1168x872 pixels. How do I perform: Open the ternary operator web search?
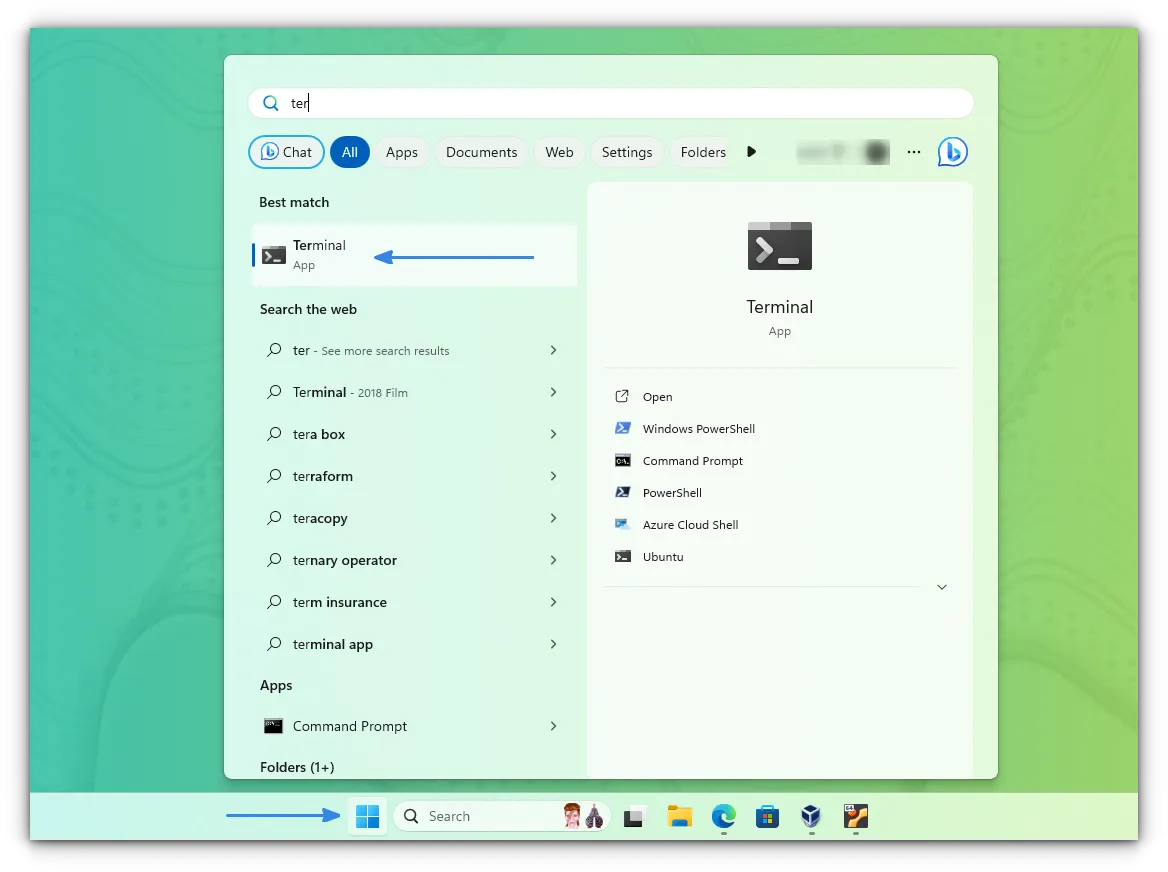click(344, 560)
